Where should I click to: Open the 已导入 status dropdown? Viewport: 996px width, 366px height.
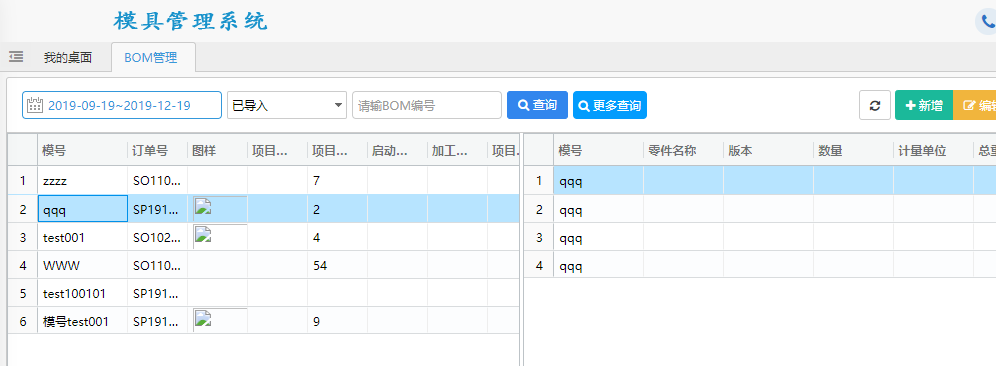(x=287, y=105)
